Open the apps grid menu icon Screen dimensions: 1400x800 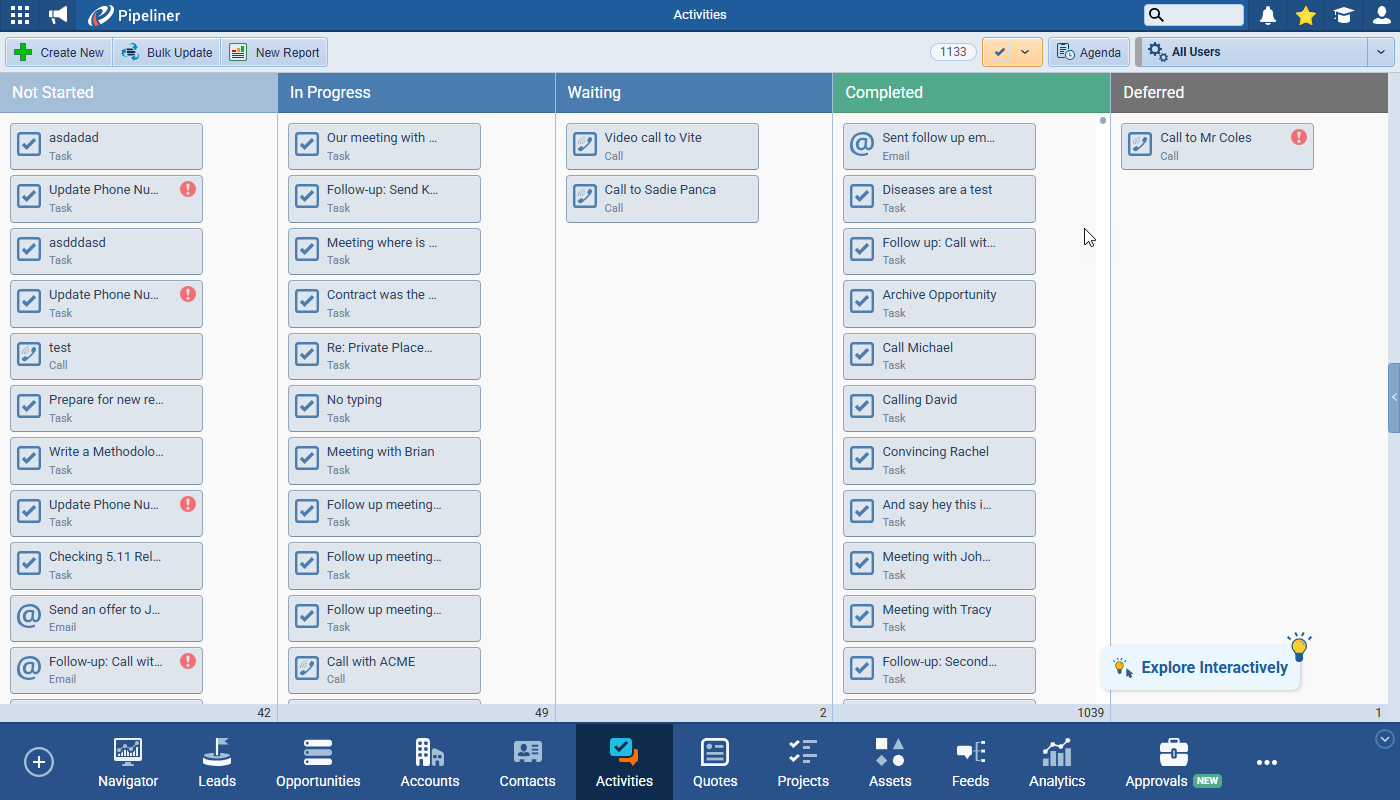(20, 15)
